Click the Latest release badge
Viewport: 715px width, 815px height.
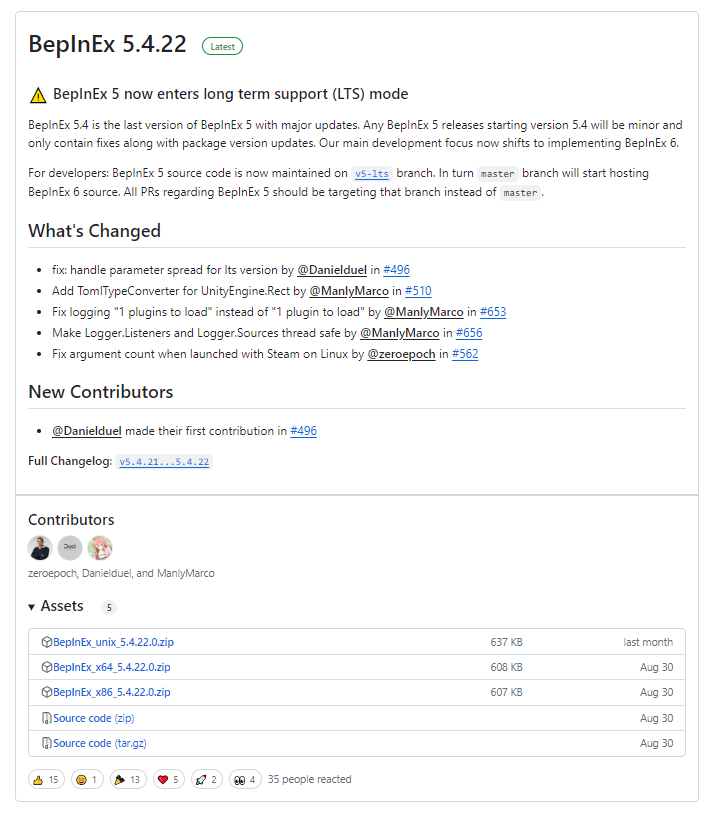222,46
